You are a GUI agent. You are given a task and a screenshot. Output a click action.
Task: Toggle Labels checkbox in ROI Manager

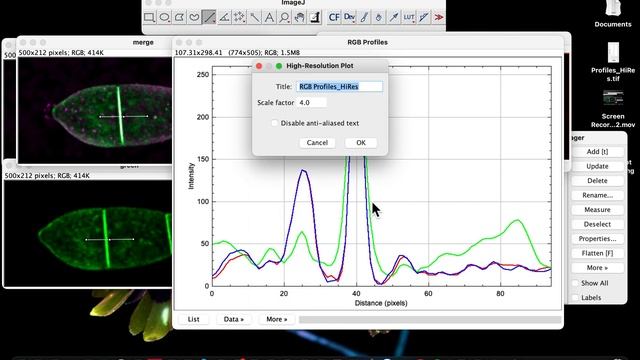[x=575, y=298]
